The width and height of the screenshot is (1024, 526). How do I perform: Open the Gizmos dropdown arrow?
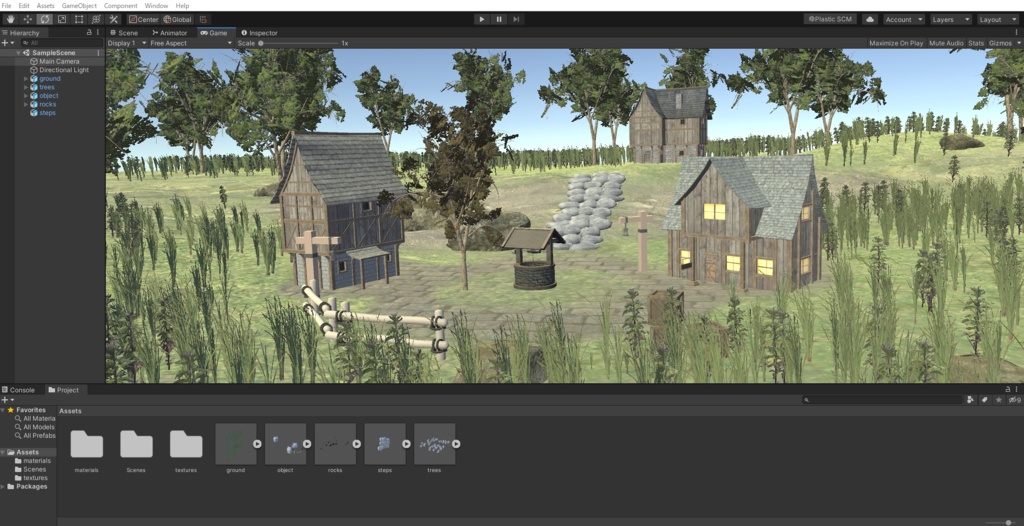1018,43
